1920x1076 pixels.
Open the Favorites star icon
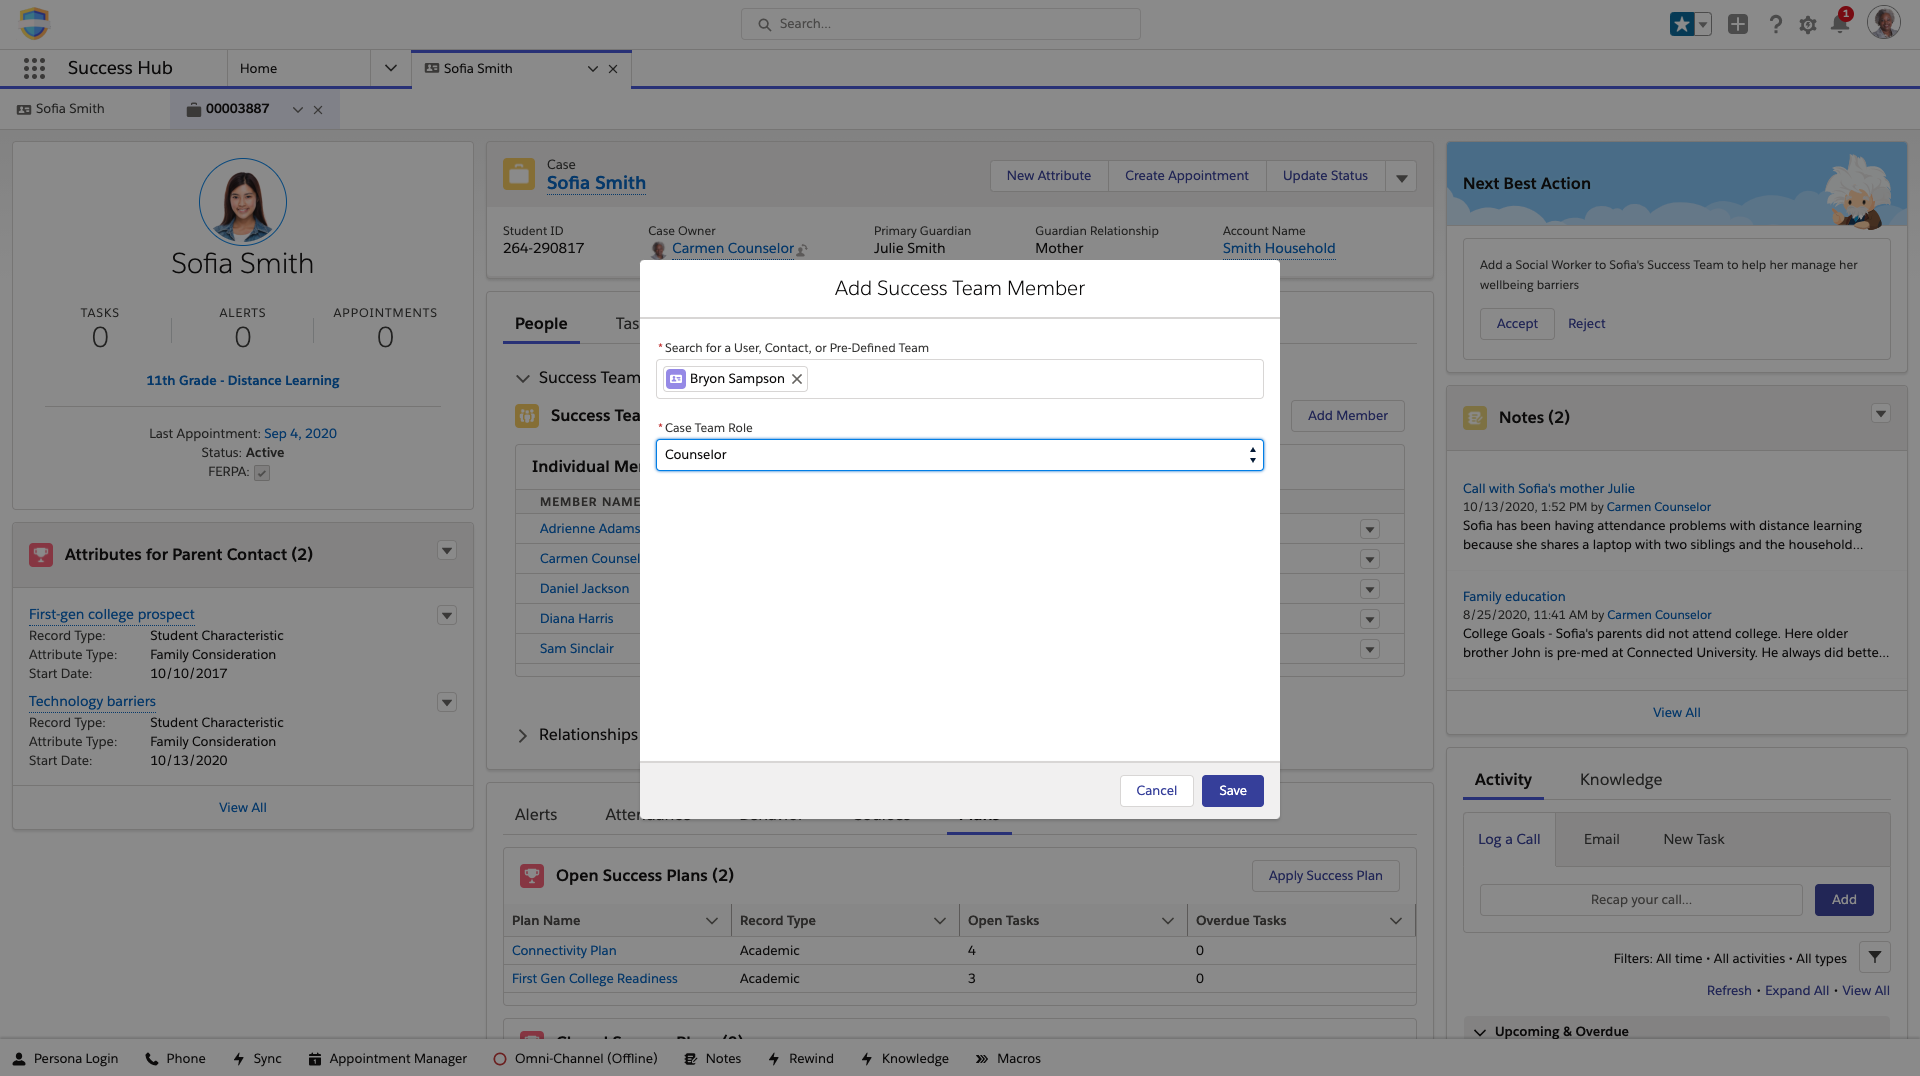pos(1682,24)
